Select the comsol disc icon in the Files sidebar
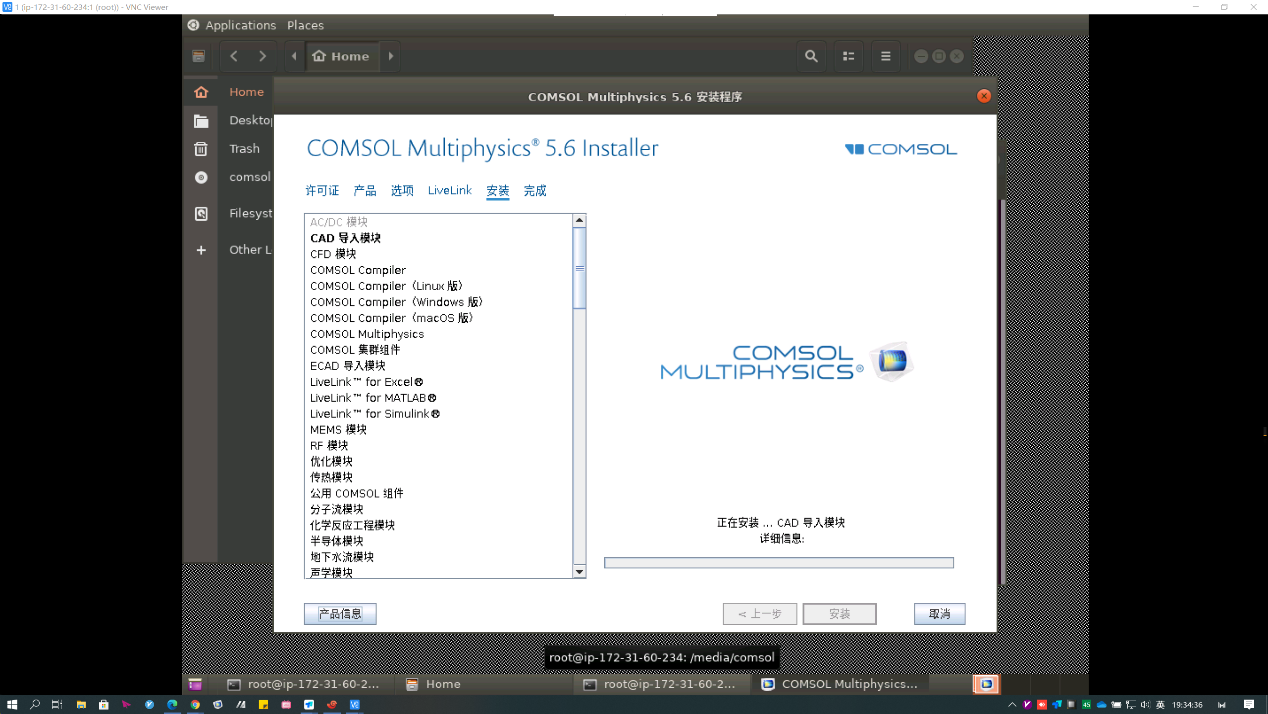This screenshot has width=1268, height=714. [201, 177]
